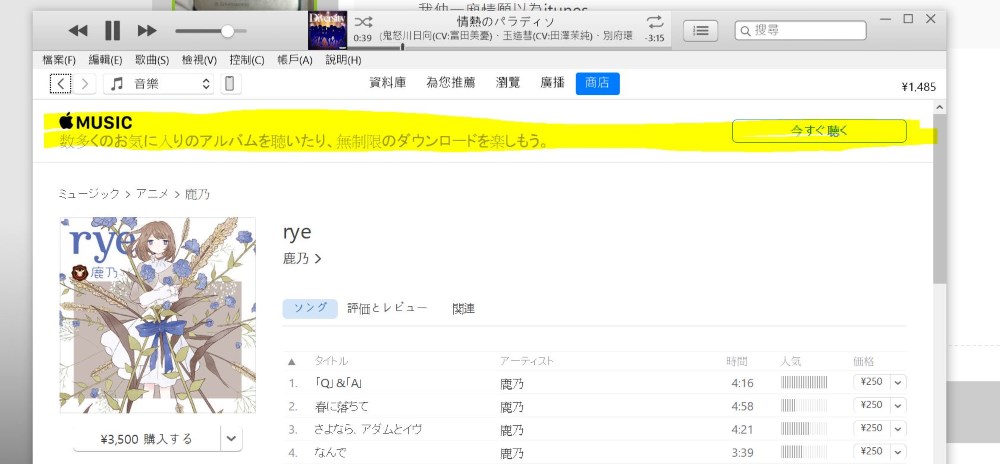Select song さよなら、アダムとイヴ
The width and height of the screenshot is (1000, 464).
pyautogui.click(x=368, y=430)
